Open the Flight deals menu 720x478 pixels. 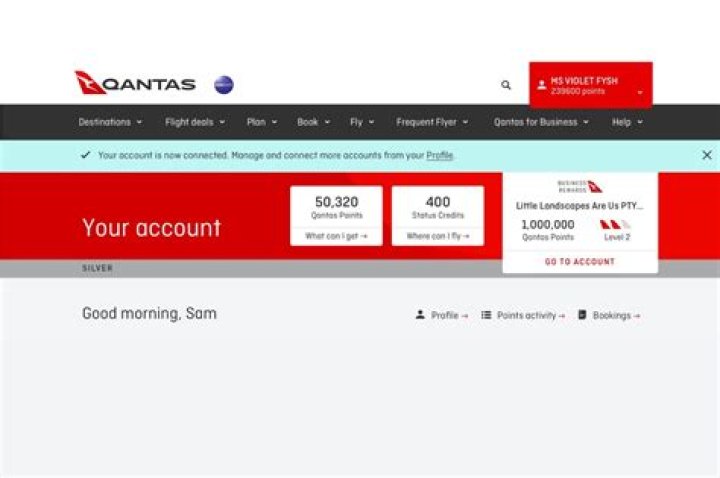tap(195, 122)
